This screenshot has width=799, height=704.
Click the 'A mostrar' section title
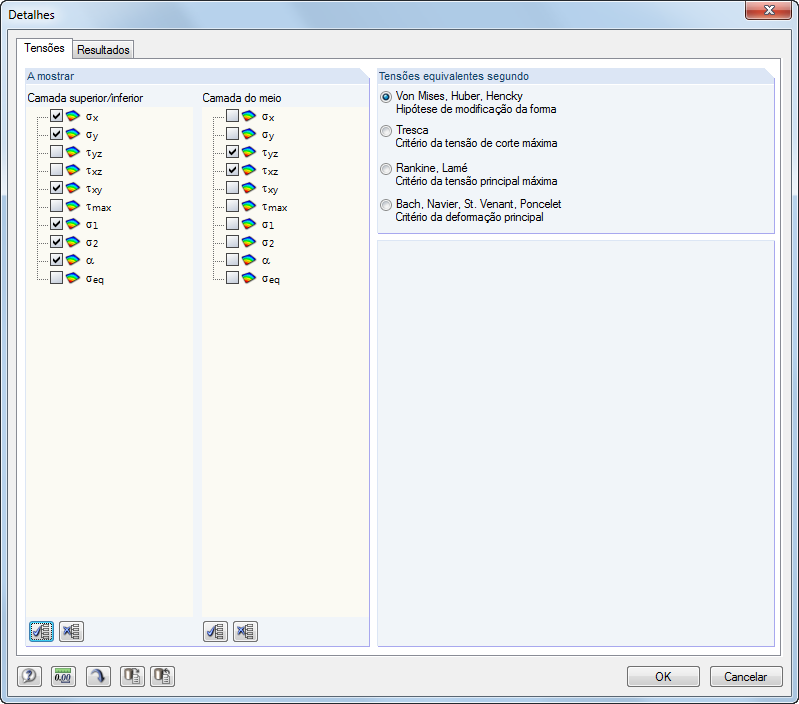50,76
